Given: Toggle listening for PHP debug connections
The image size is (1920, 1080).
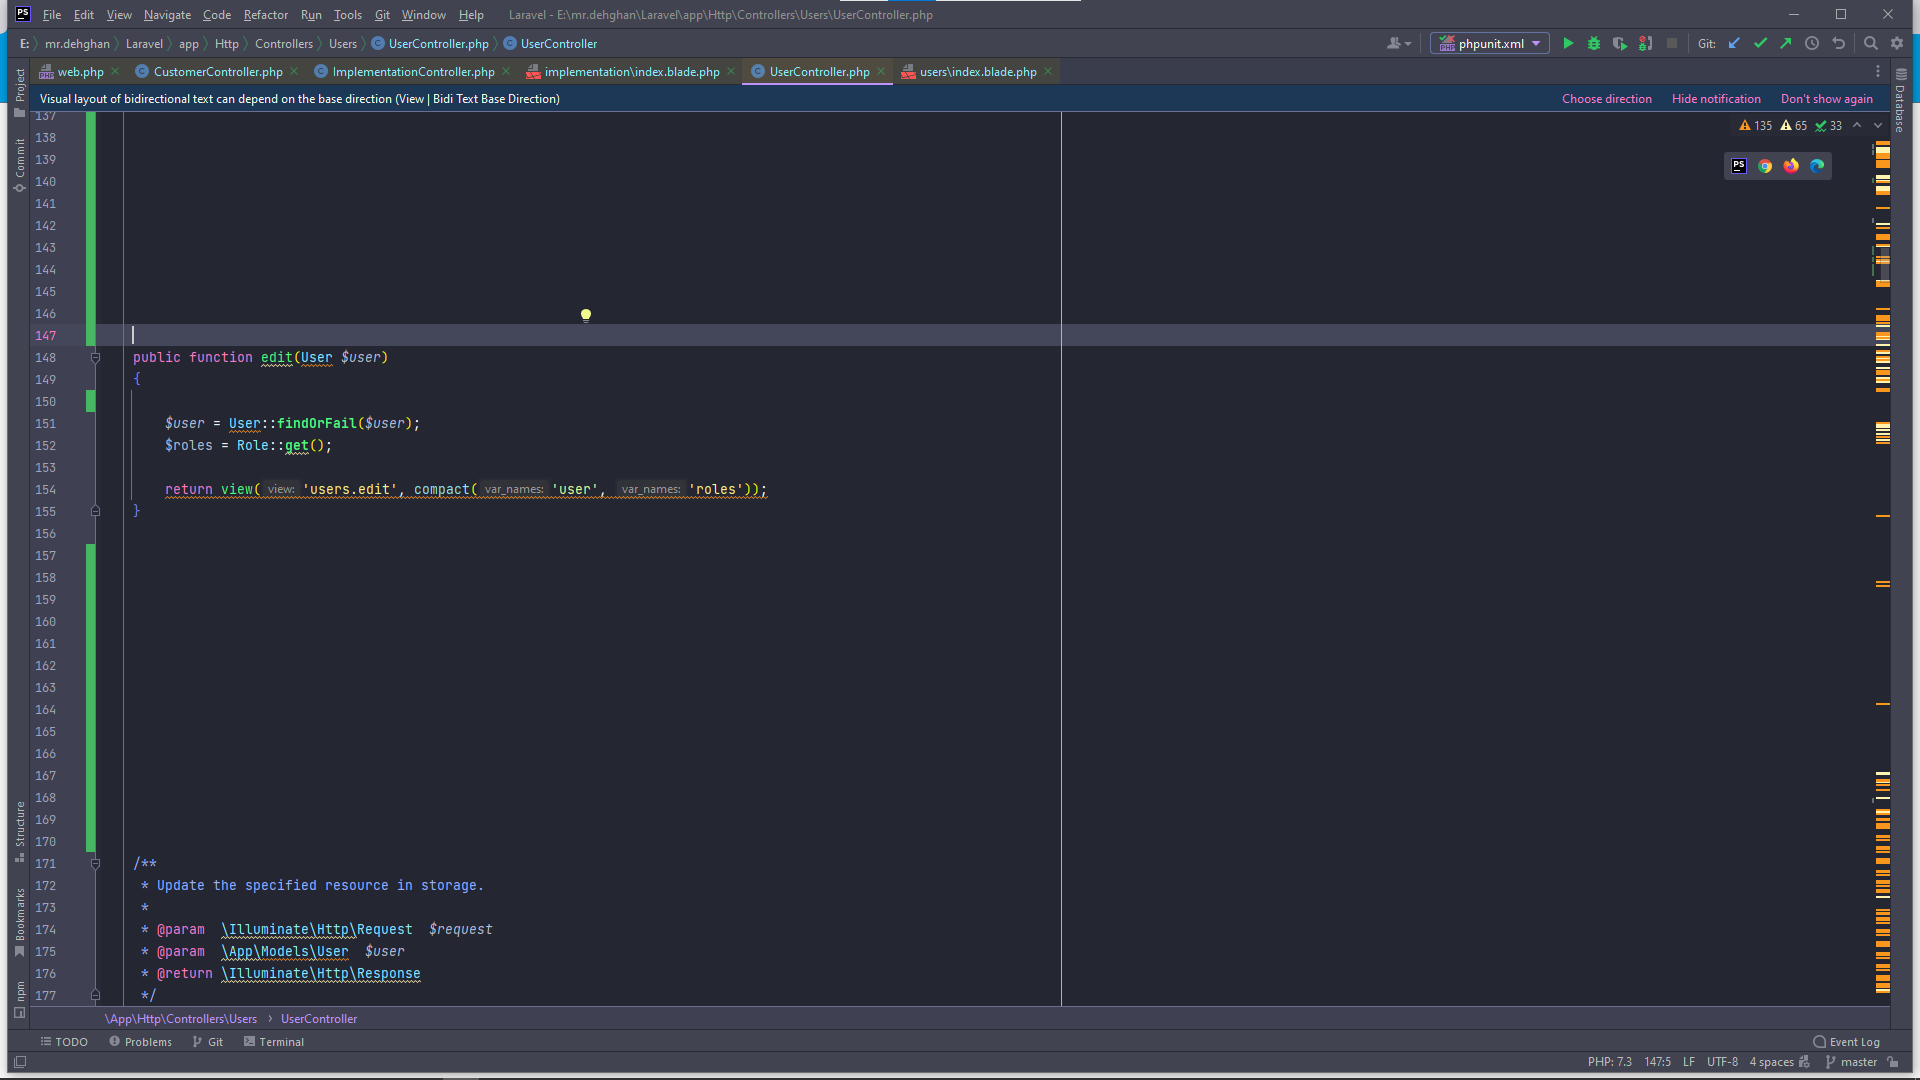Looking at the screenshot, I should (x=1646, y=43).
